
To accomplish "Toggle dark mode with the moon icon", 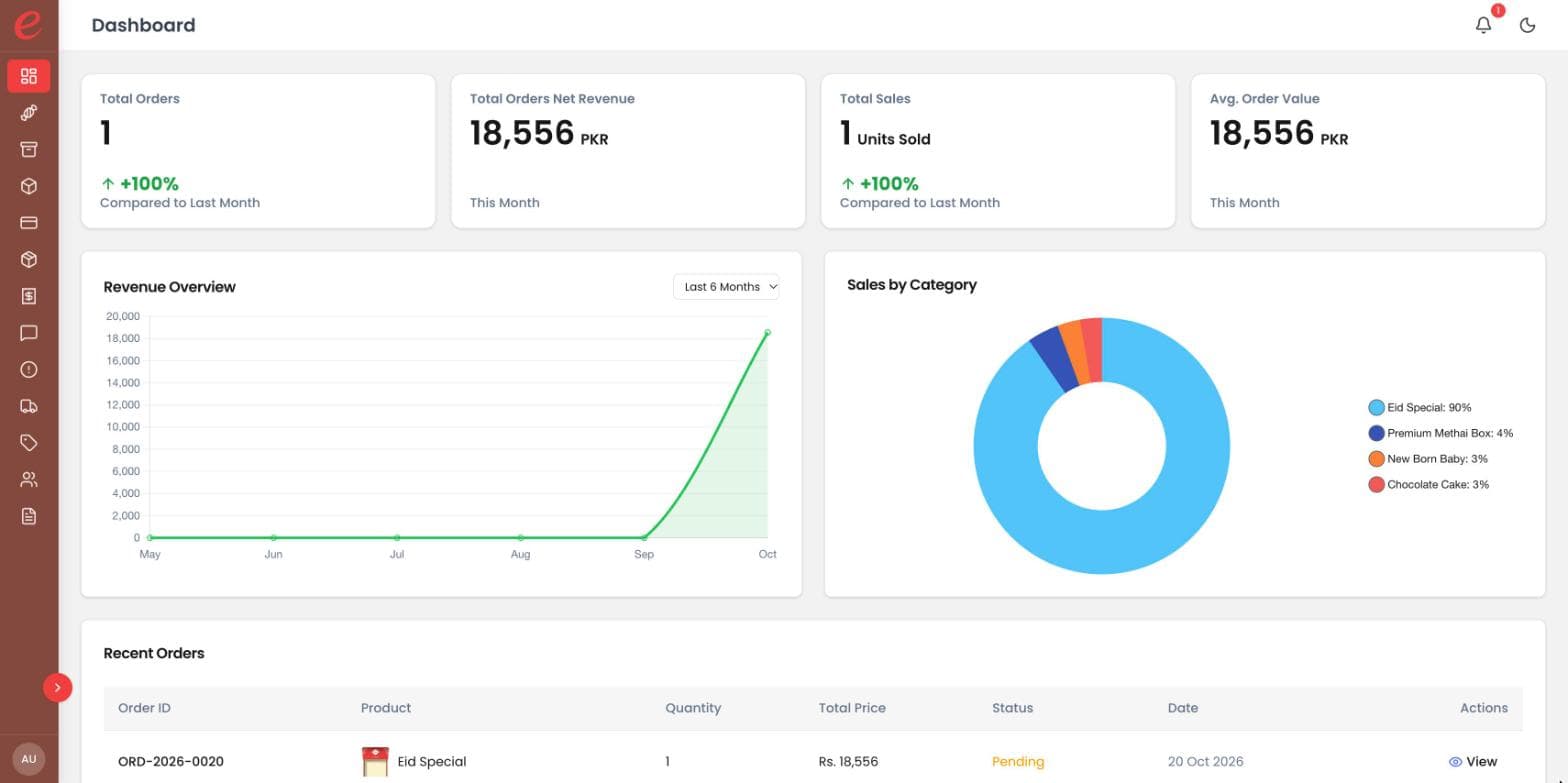I will coord(1528,25).
